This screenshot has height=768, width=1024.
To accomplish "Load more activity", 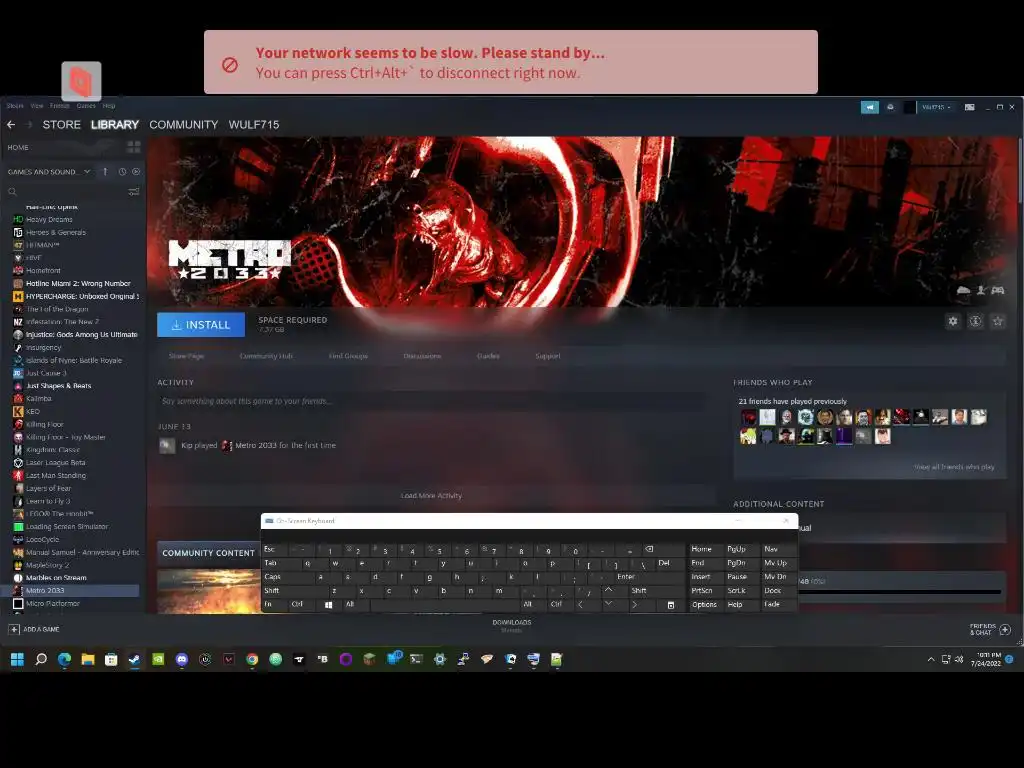I will pos(431,496).
